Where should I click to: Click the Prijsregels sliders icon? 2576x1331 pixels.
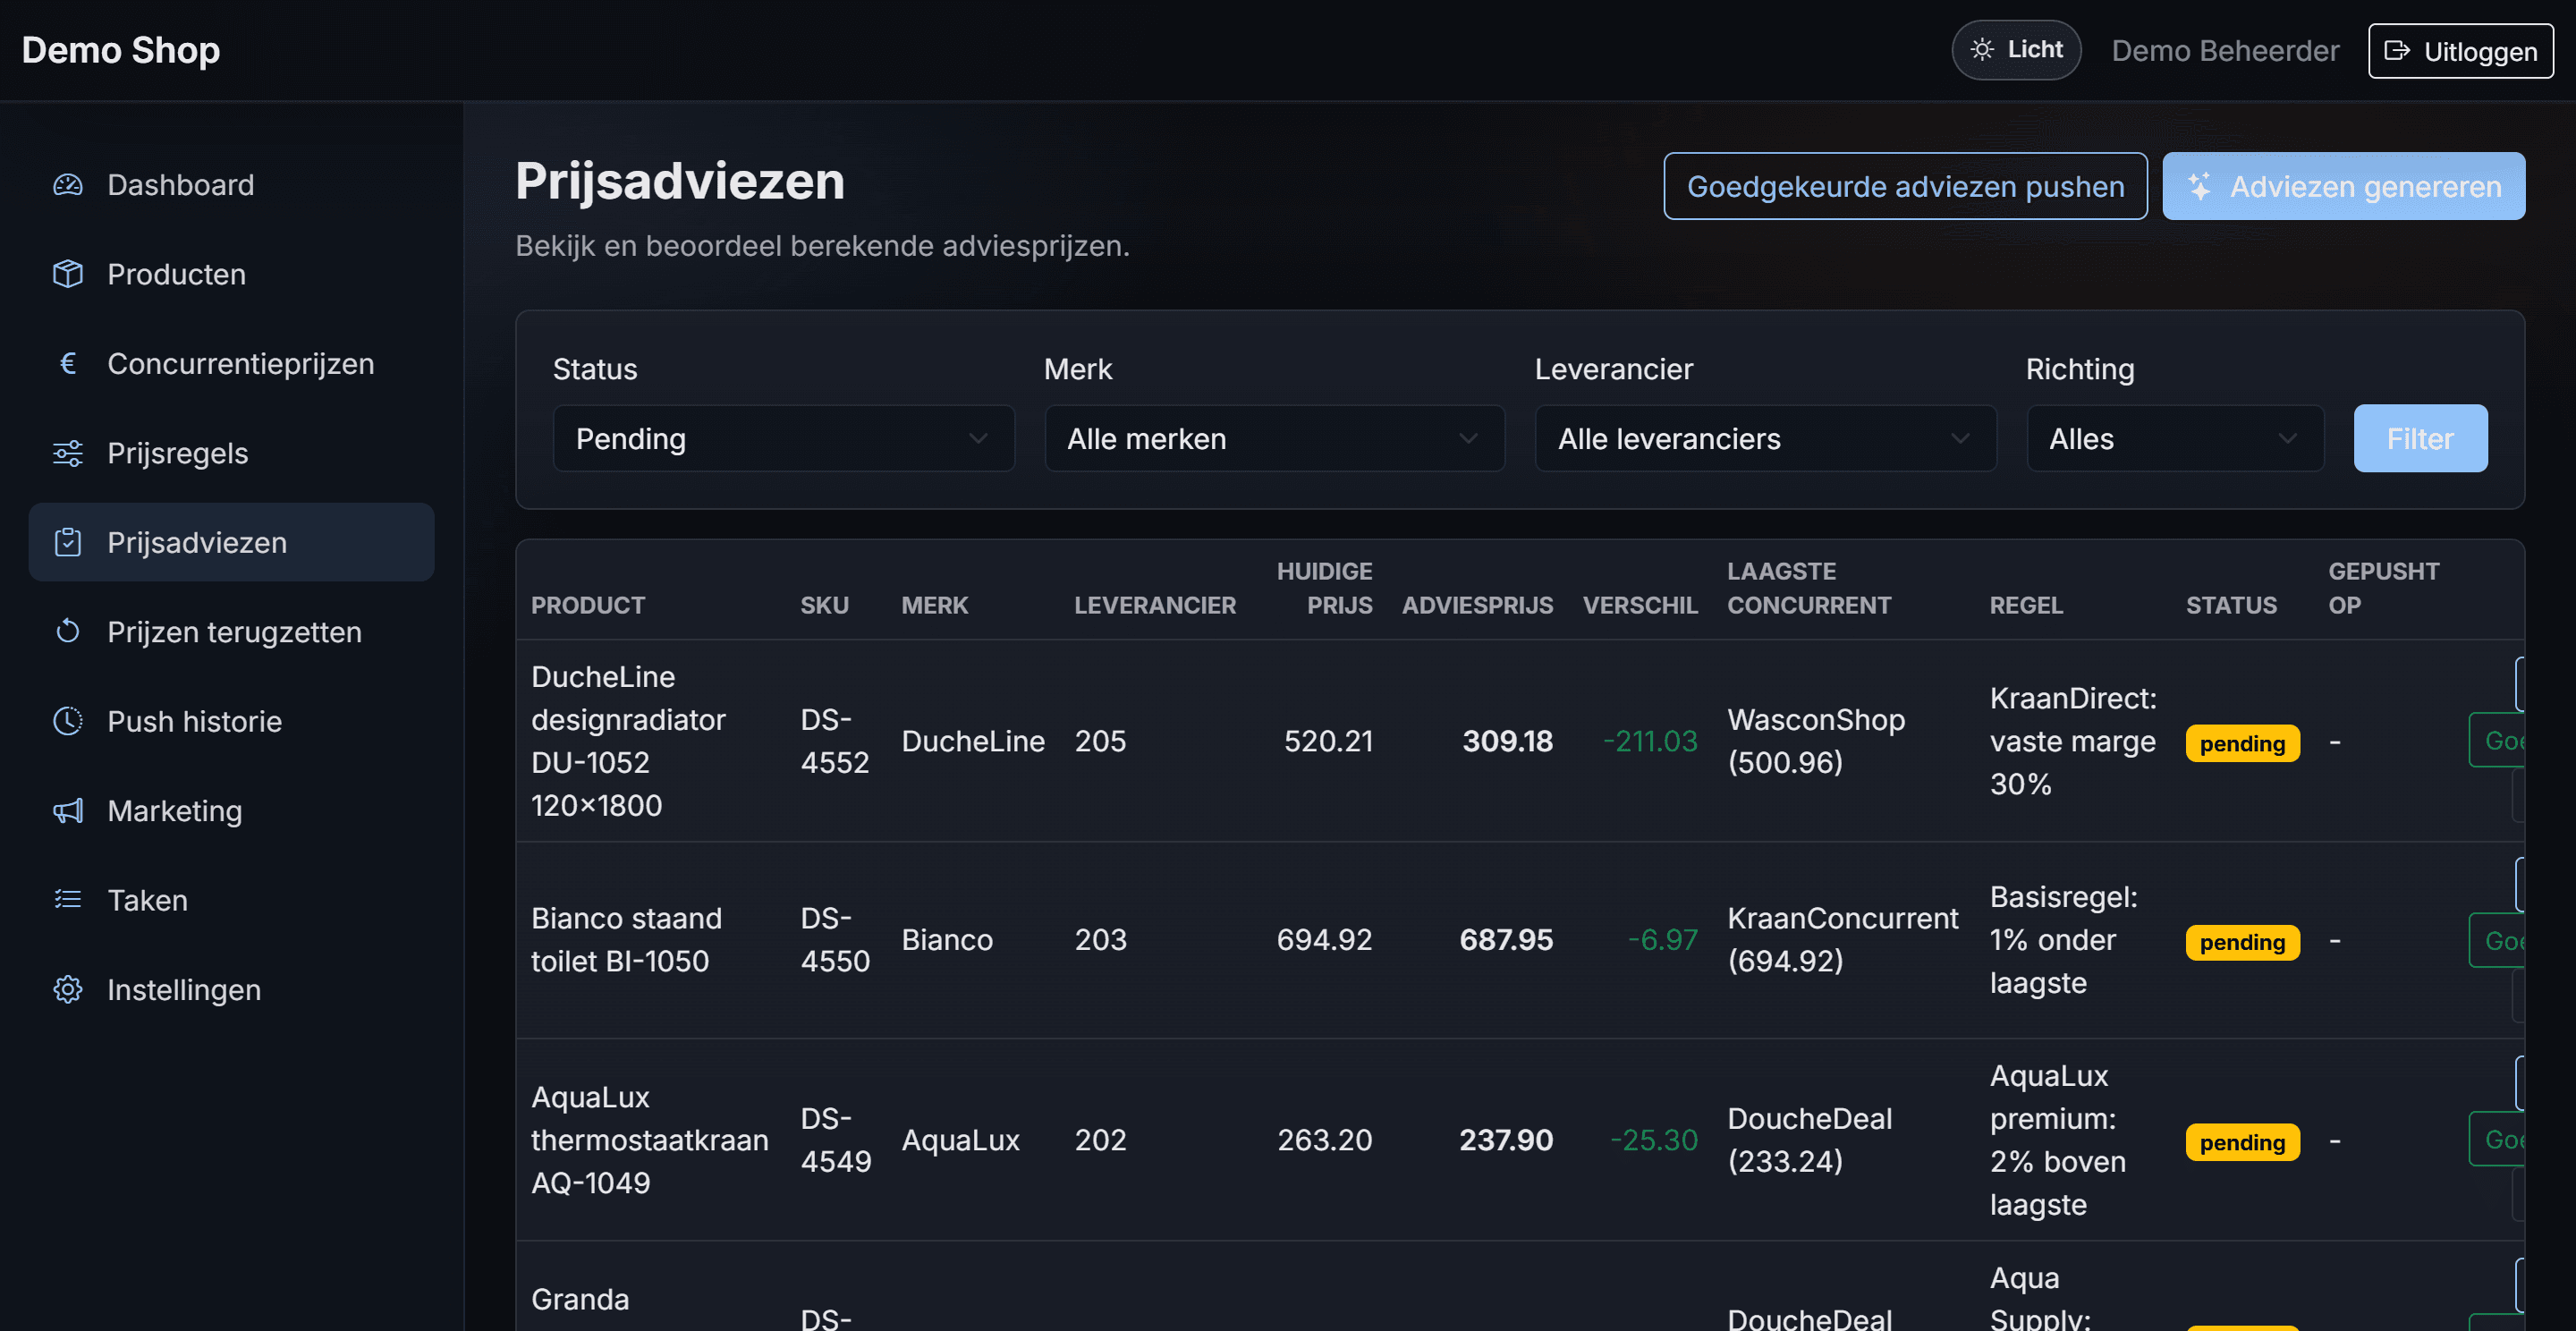67,453
